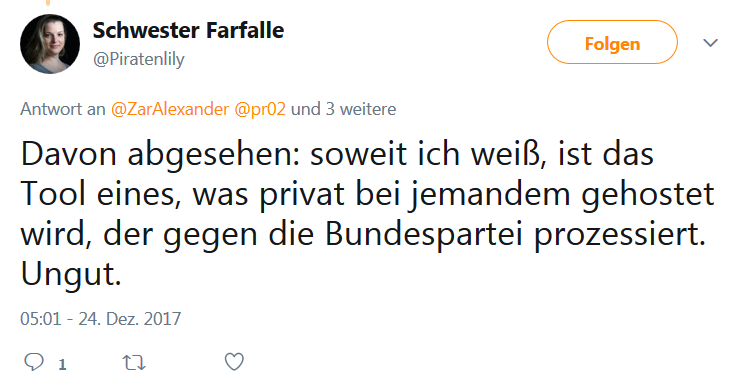This screenshot has height=392, width=742.
Task: Click the 'Antwort an' label text
Action: [62, 109]
